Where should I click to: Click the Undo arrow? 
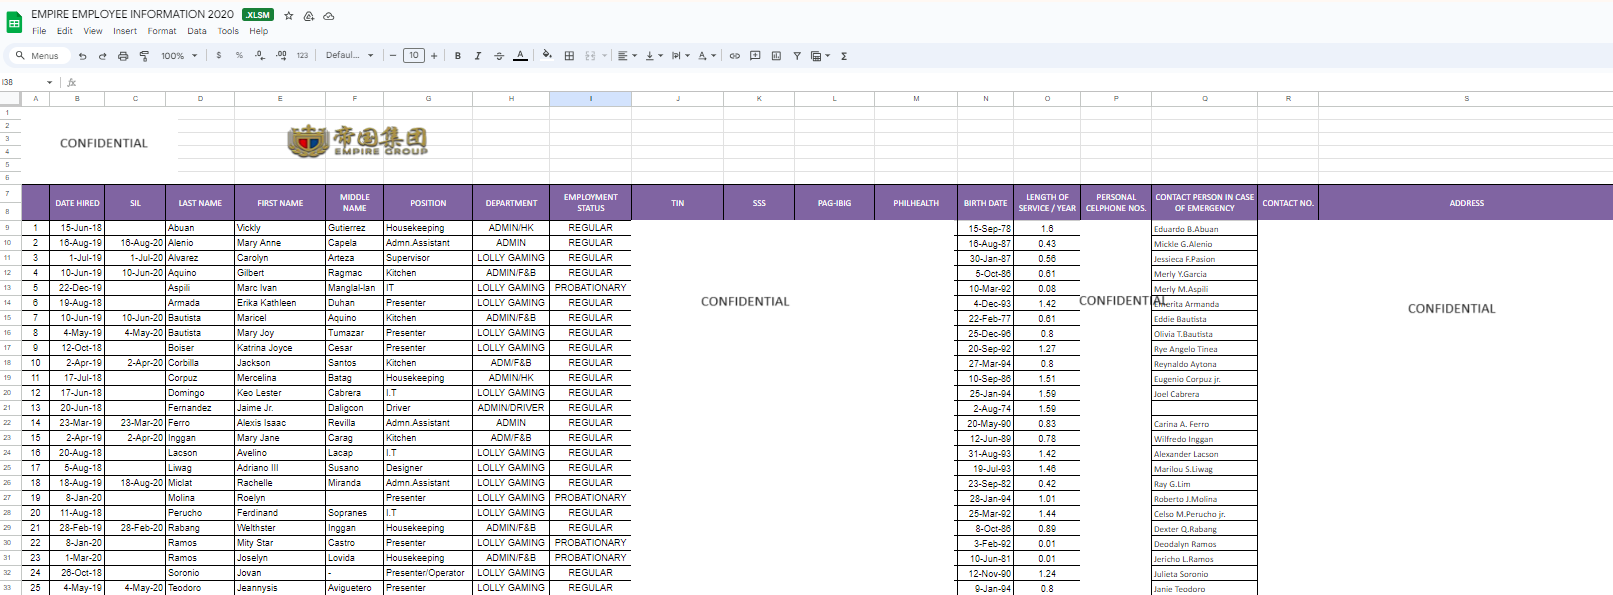82,56
